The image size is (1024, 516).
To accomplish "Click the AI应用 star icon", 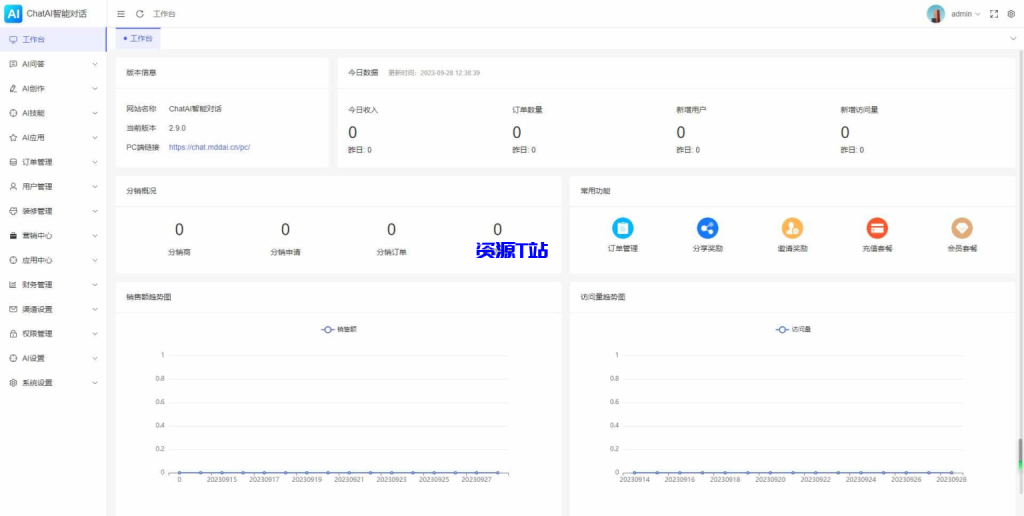I will tap(13, 138).
